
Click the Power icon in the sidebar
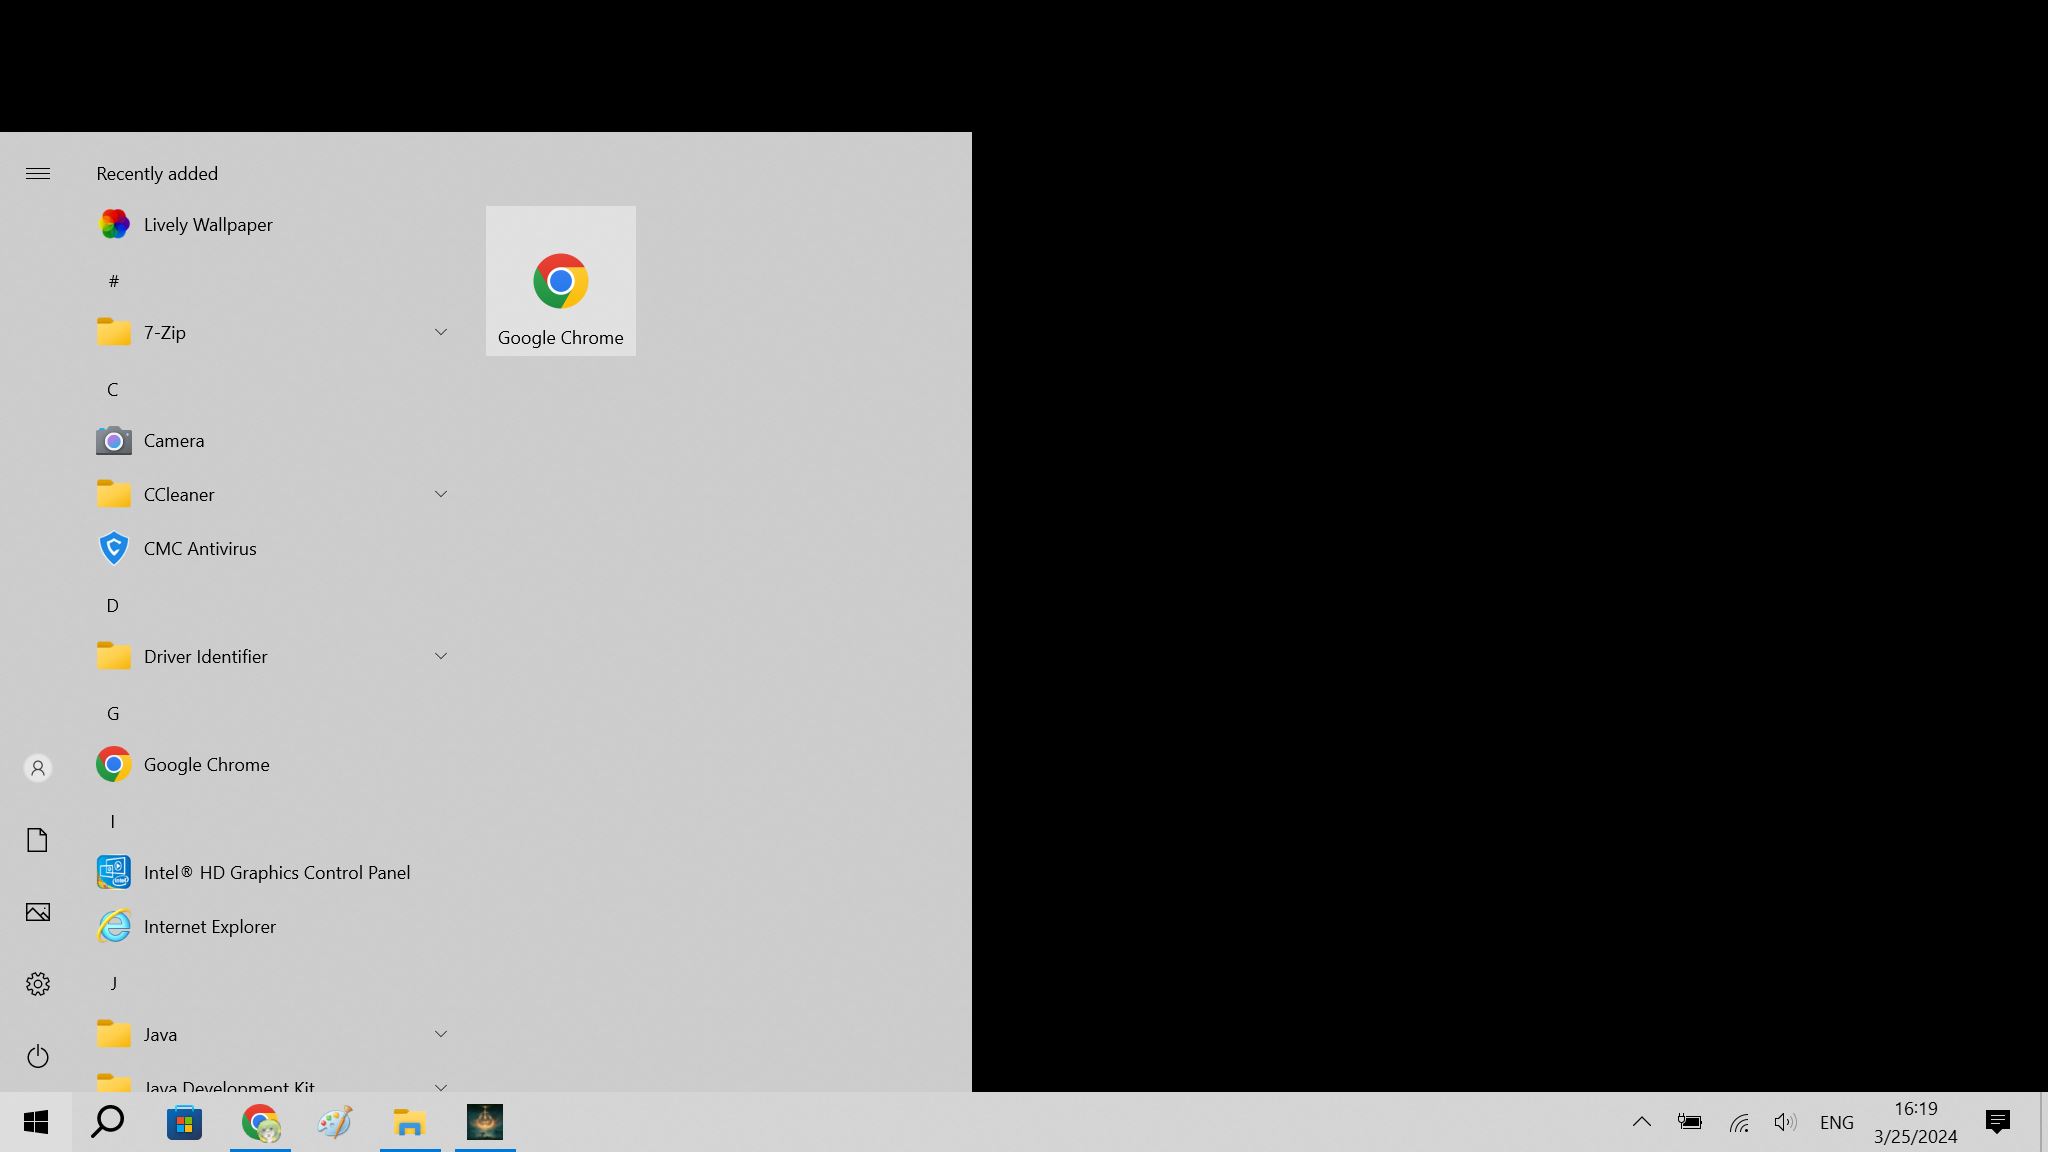[38, 1056]
